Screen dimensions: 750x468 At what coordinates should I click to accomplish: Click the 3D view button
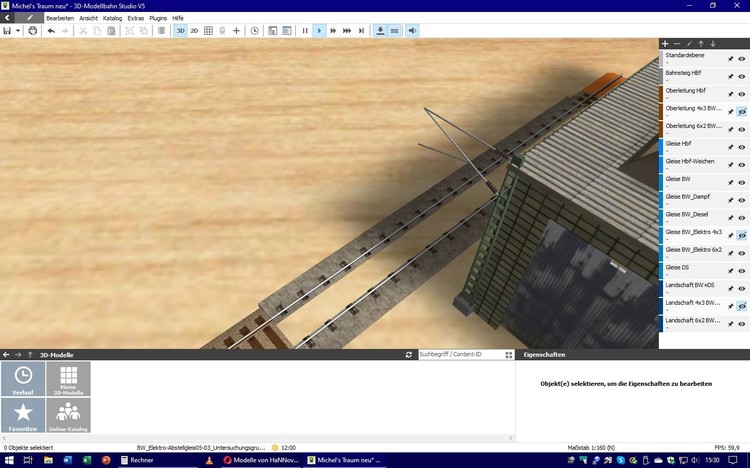[180, 31]
